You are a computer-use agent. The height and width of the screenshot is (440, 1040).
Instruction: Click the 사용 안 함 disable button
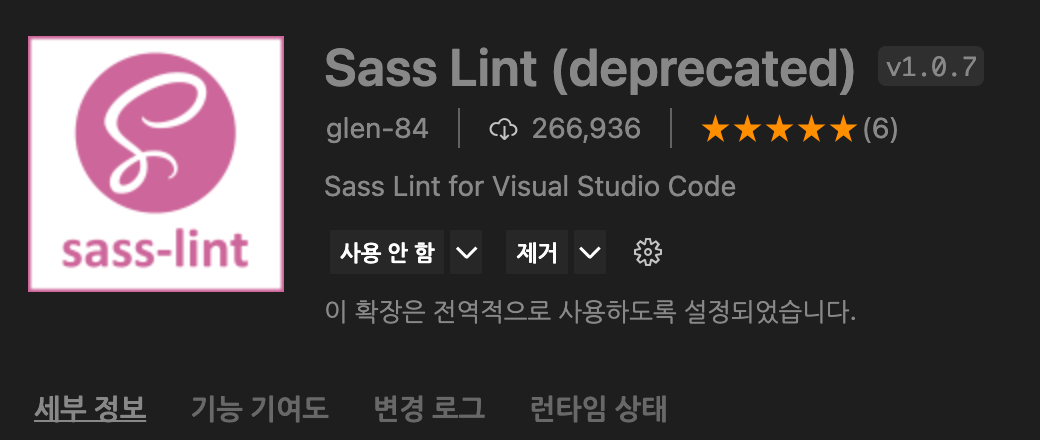387,252
